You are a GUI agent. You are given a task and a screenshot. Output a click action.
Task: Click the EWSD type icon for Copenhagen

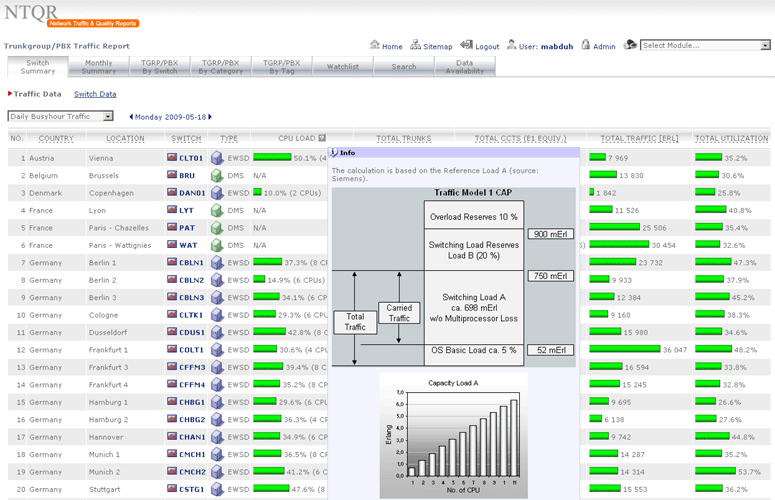click(216, 193)
